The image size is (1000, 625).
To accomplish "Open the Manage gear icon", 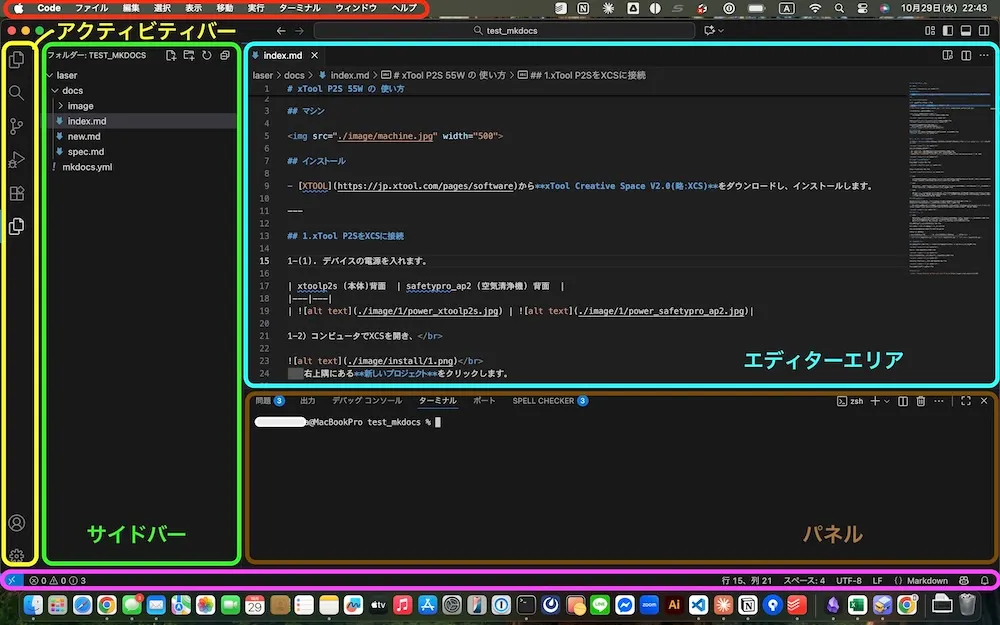I will pos(16,555).
